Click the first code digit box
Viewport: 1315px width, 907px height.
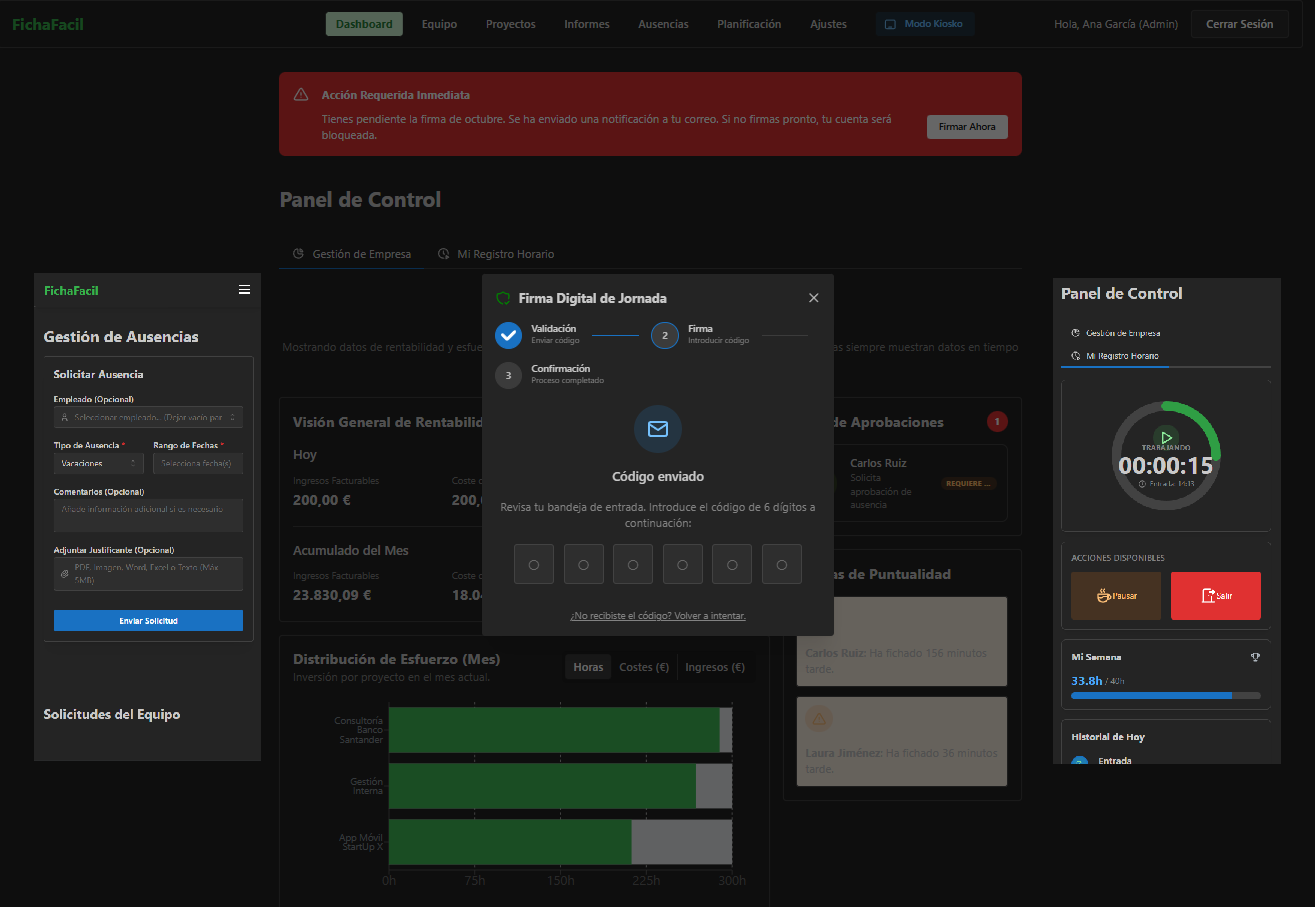tap(534, 564)
